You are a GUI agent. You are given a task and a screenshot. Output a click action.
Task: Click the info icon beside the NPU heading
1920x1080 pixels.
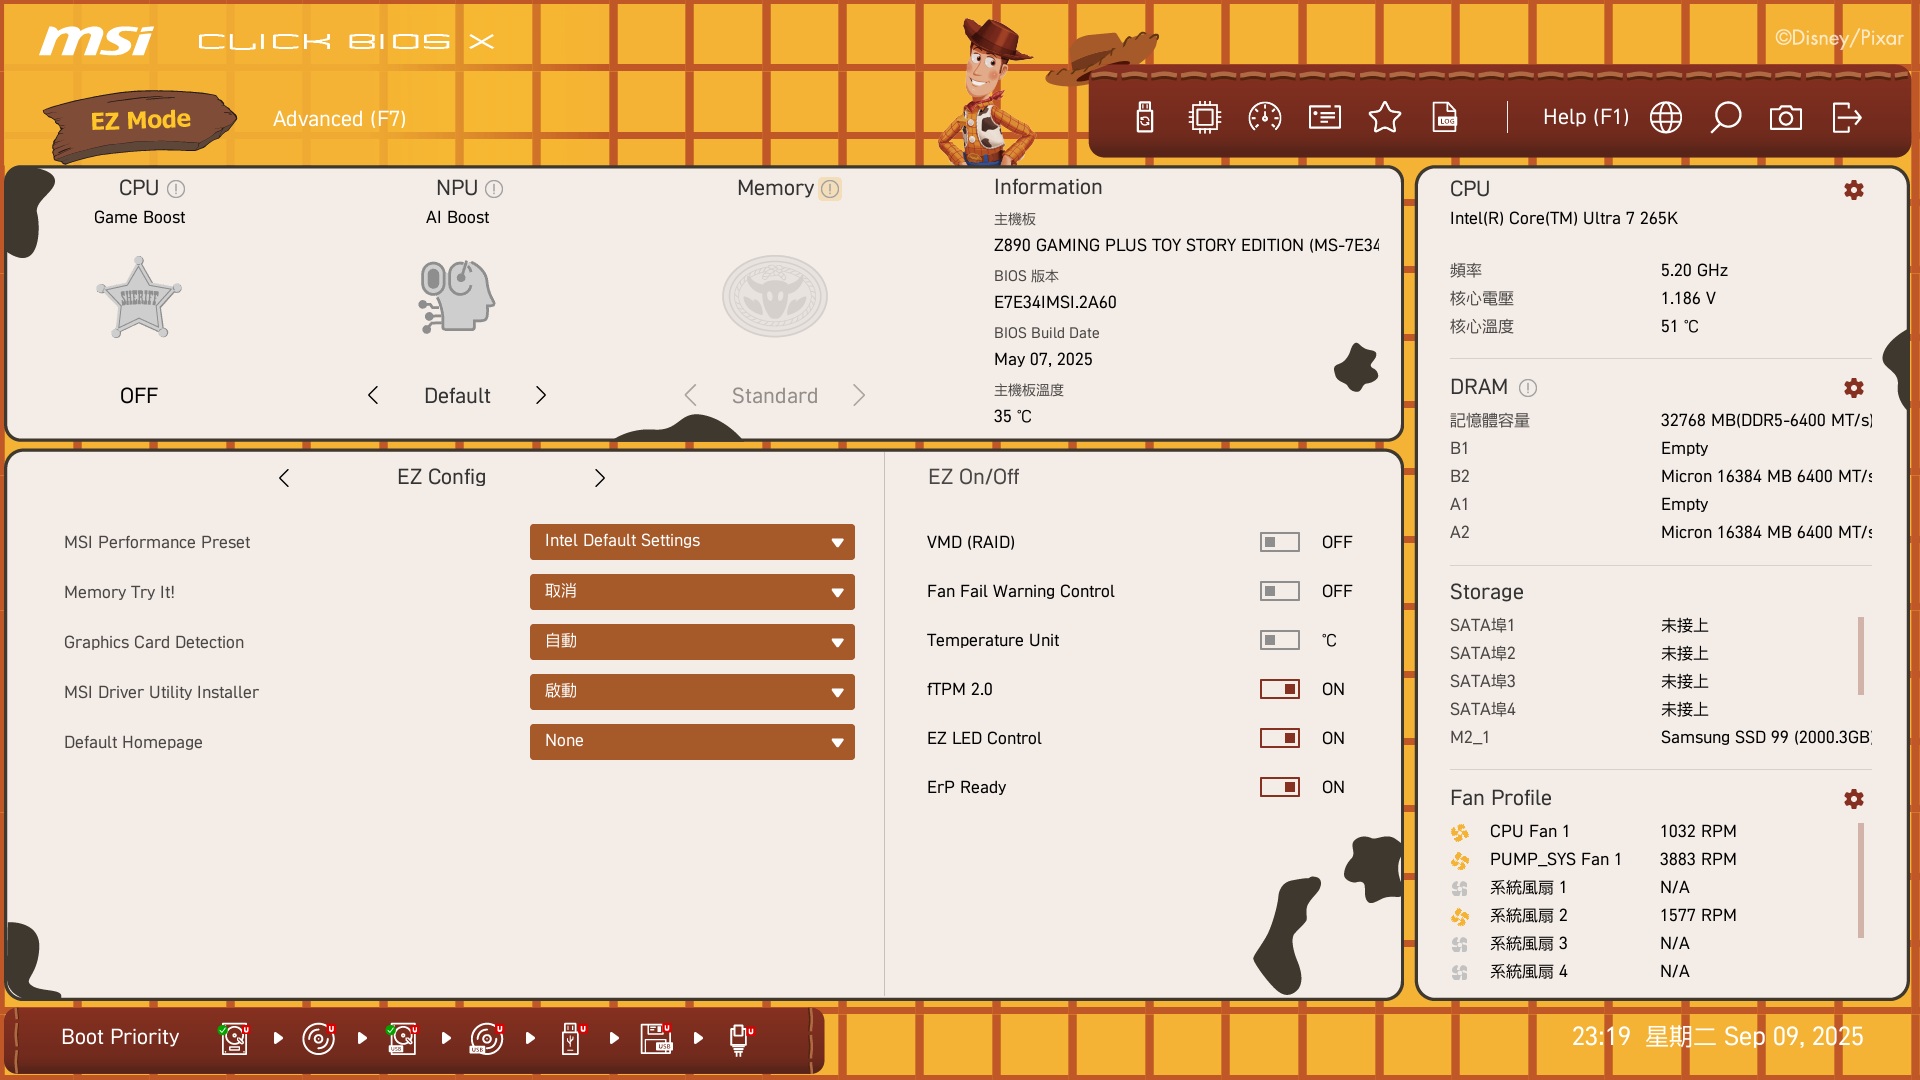[x=494, y=189]
